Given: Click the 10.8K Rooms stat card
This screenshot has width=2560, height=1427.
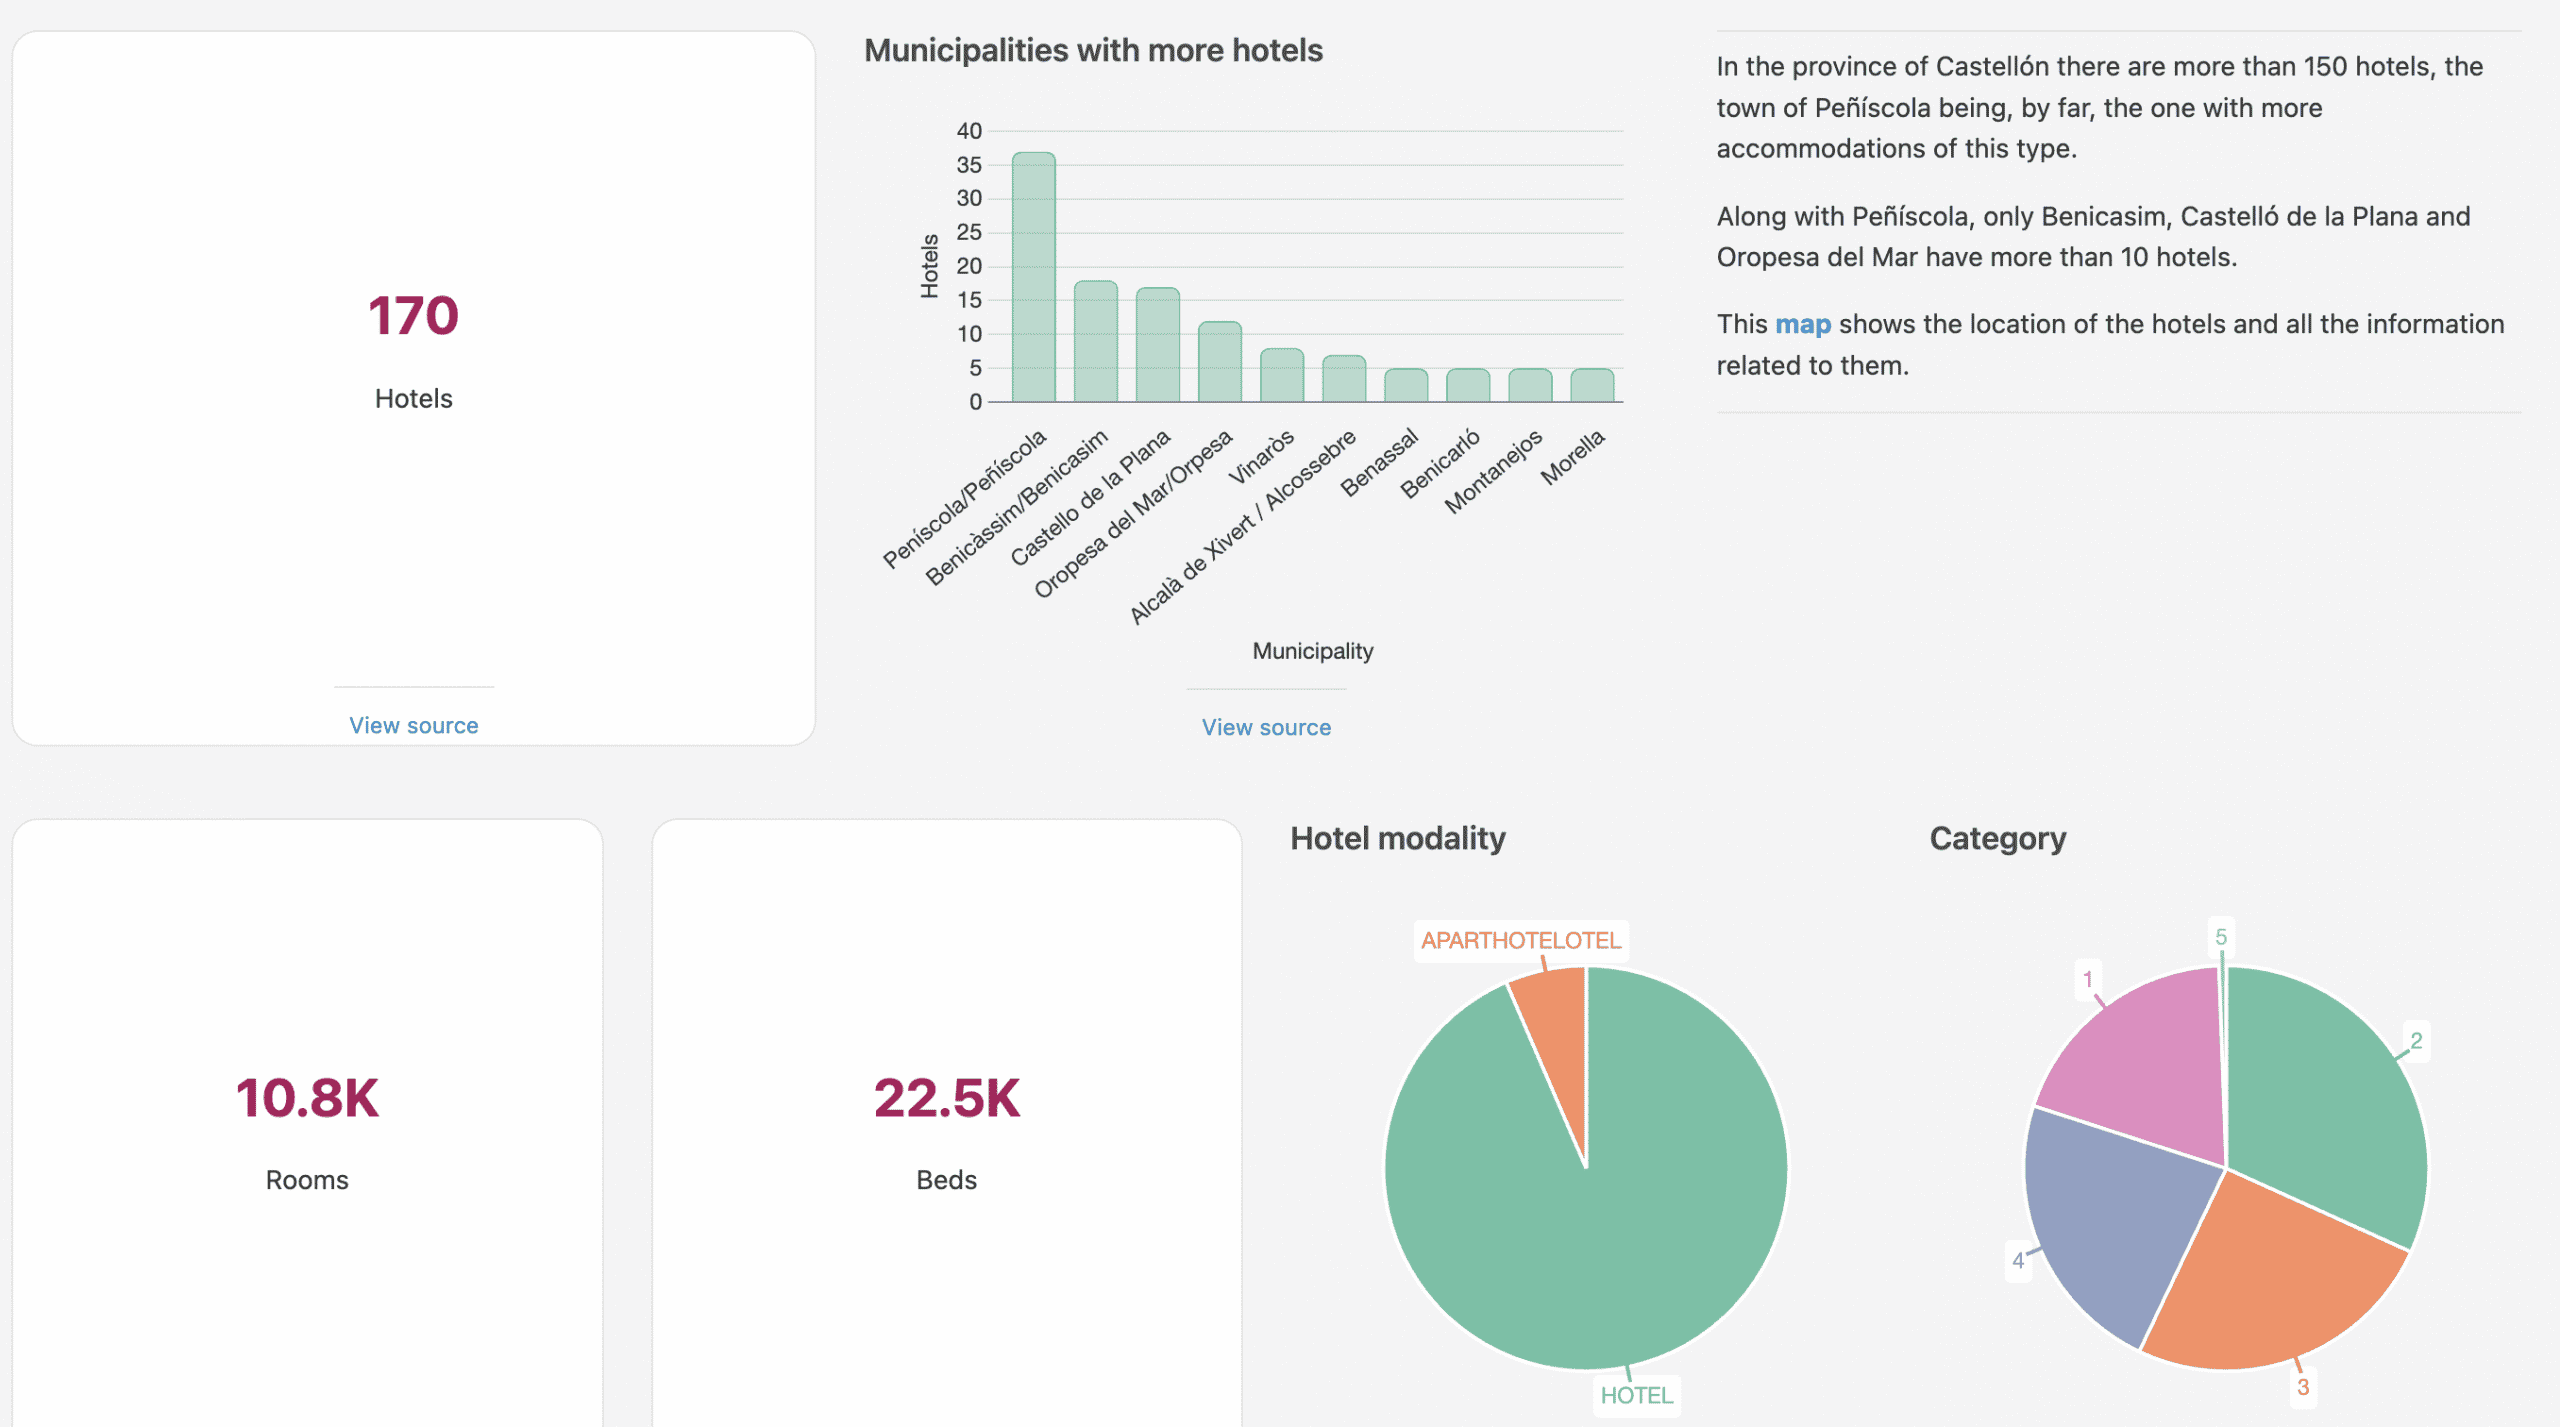Looking at the screenshot, I should (307, 1120).
